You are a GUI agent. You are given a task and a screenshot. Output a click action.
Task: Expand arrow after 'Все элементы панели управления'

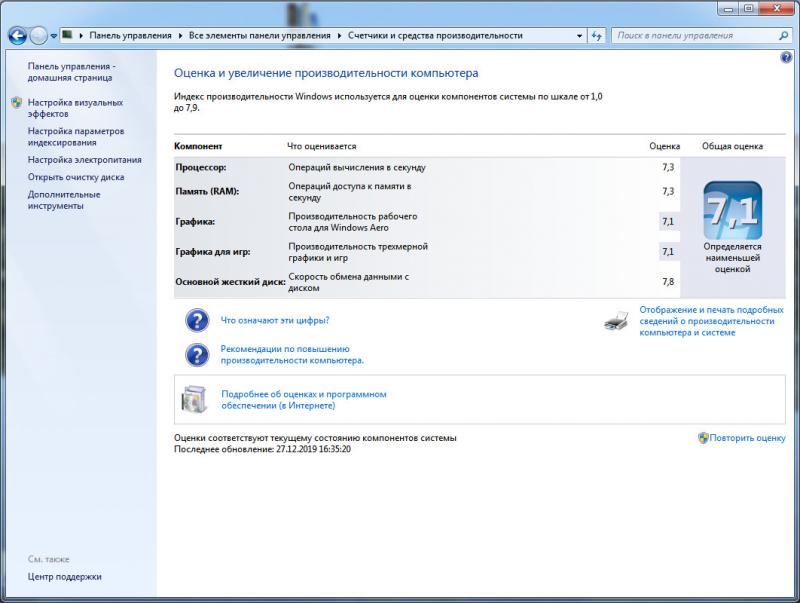(x=339, y=36)
